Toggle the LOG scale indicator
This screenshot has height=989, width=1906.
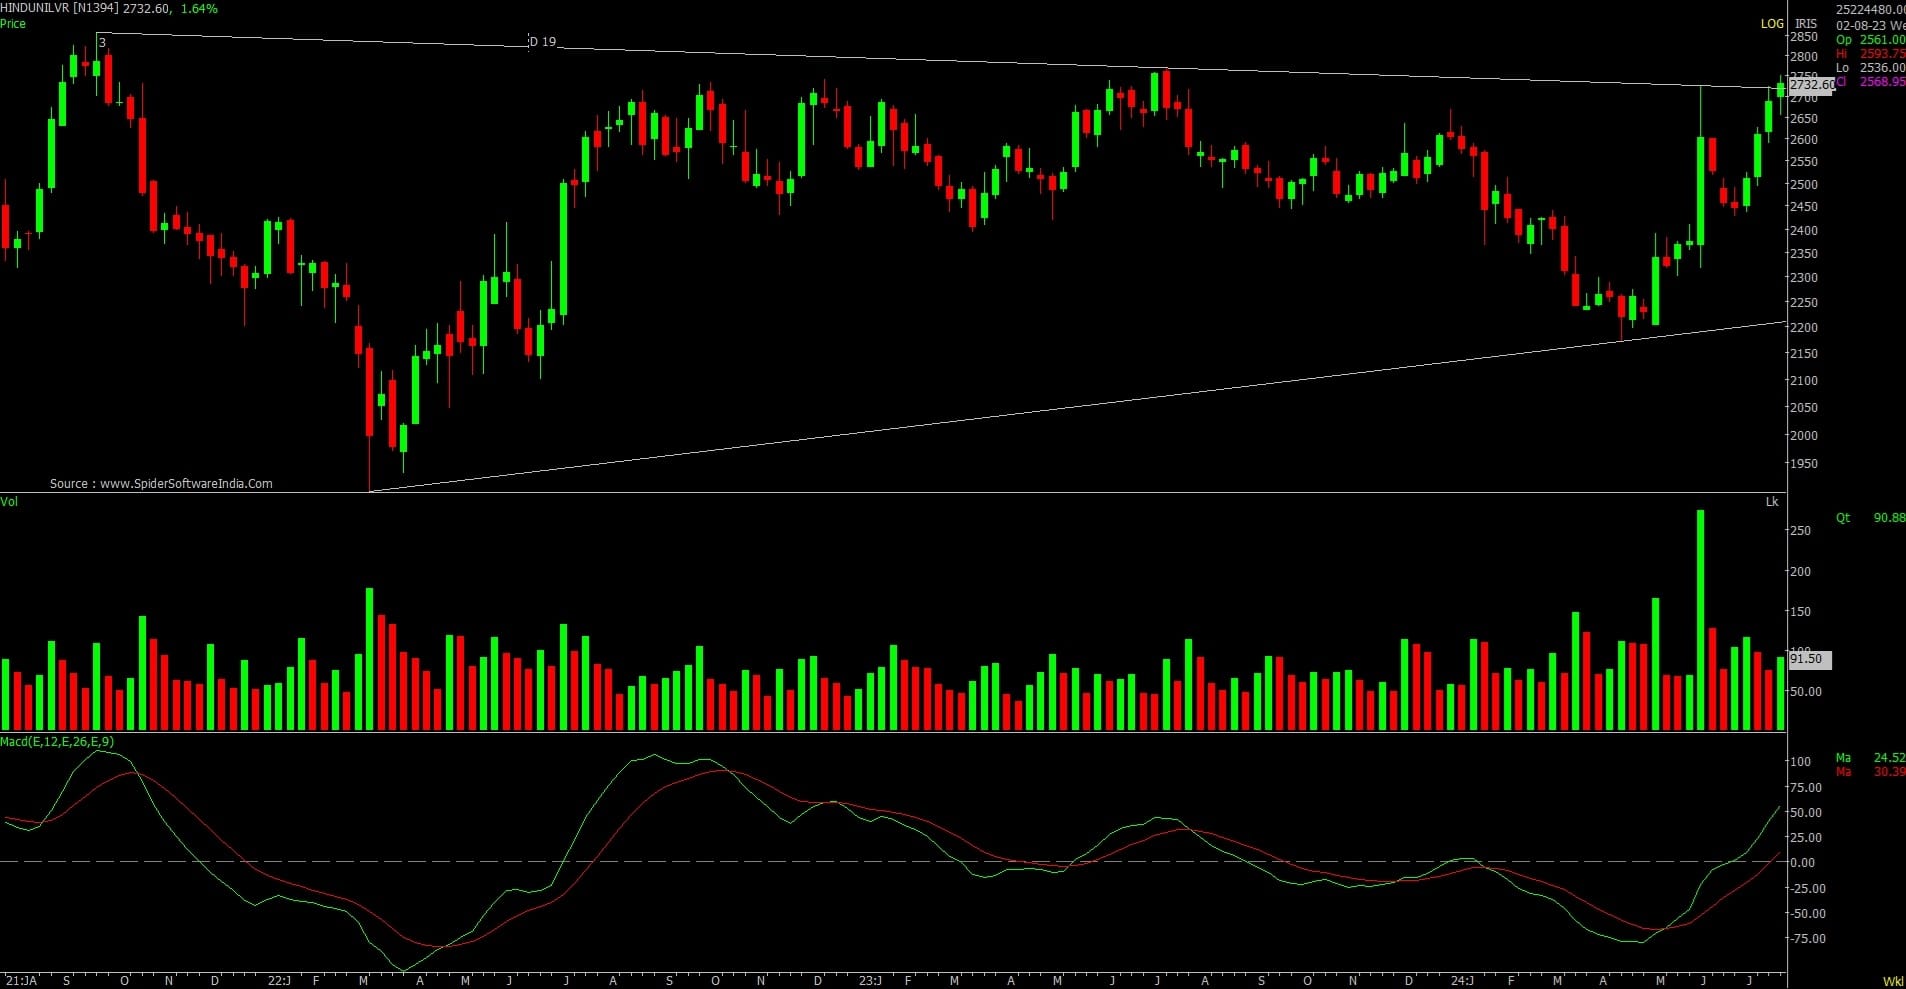(1771, 23)
